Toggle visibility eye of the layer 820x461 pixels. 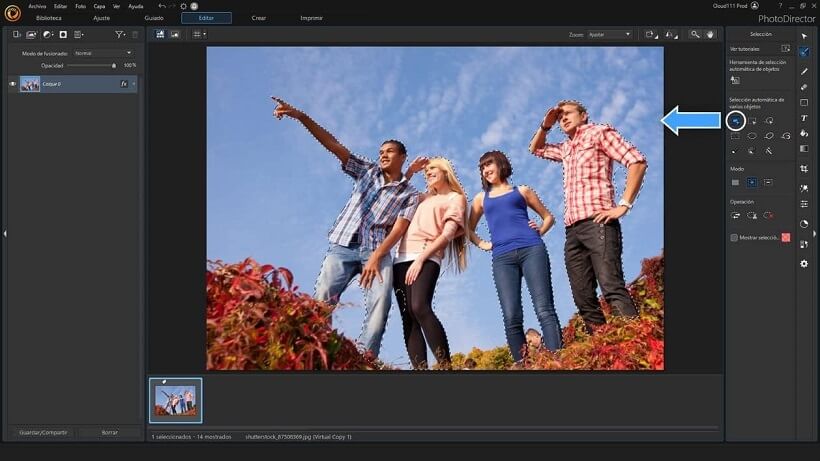13,84
